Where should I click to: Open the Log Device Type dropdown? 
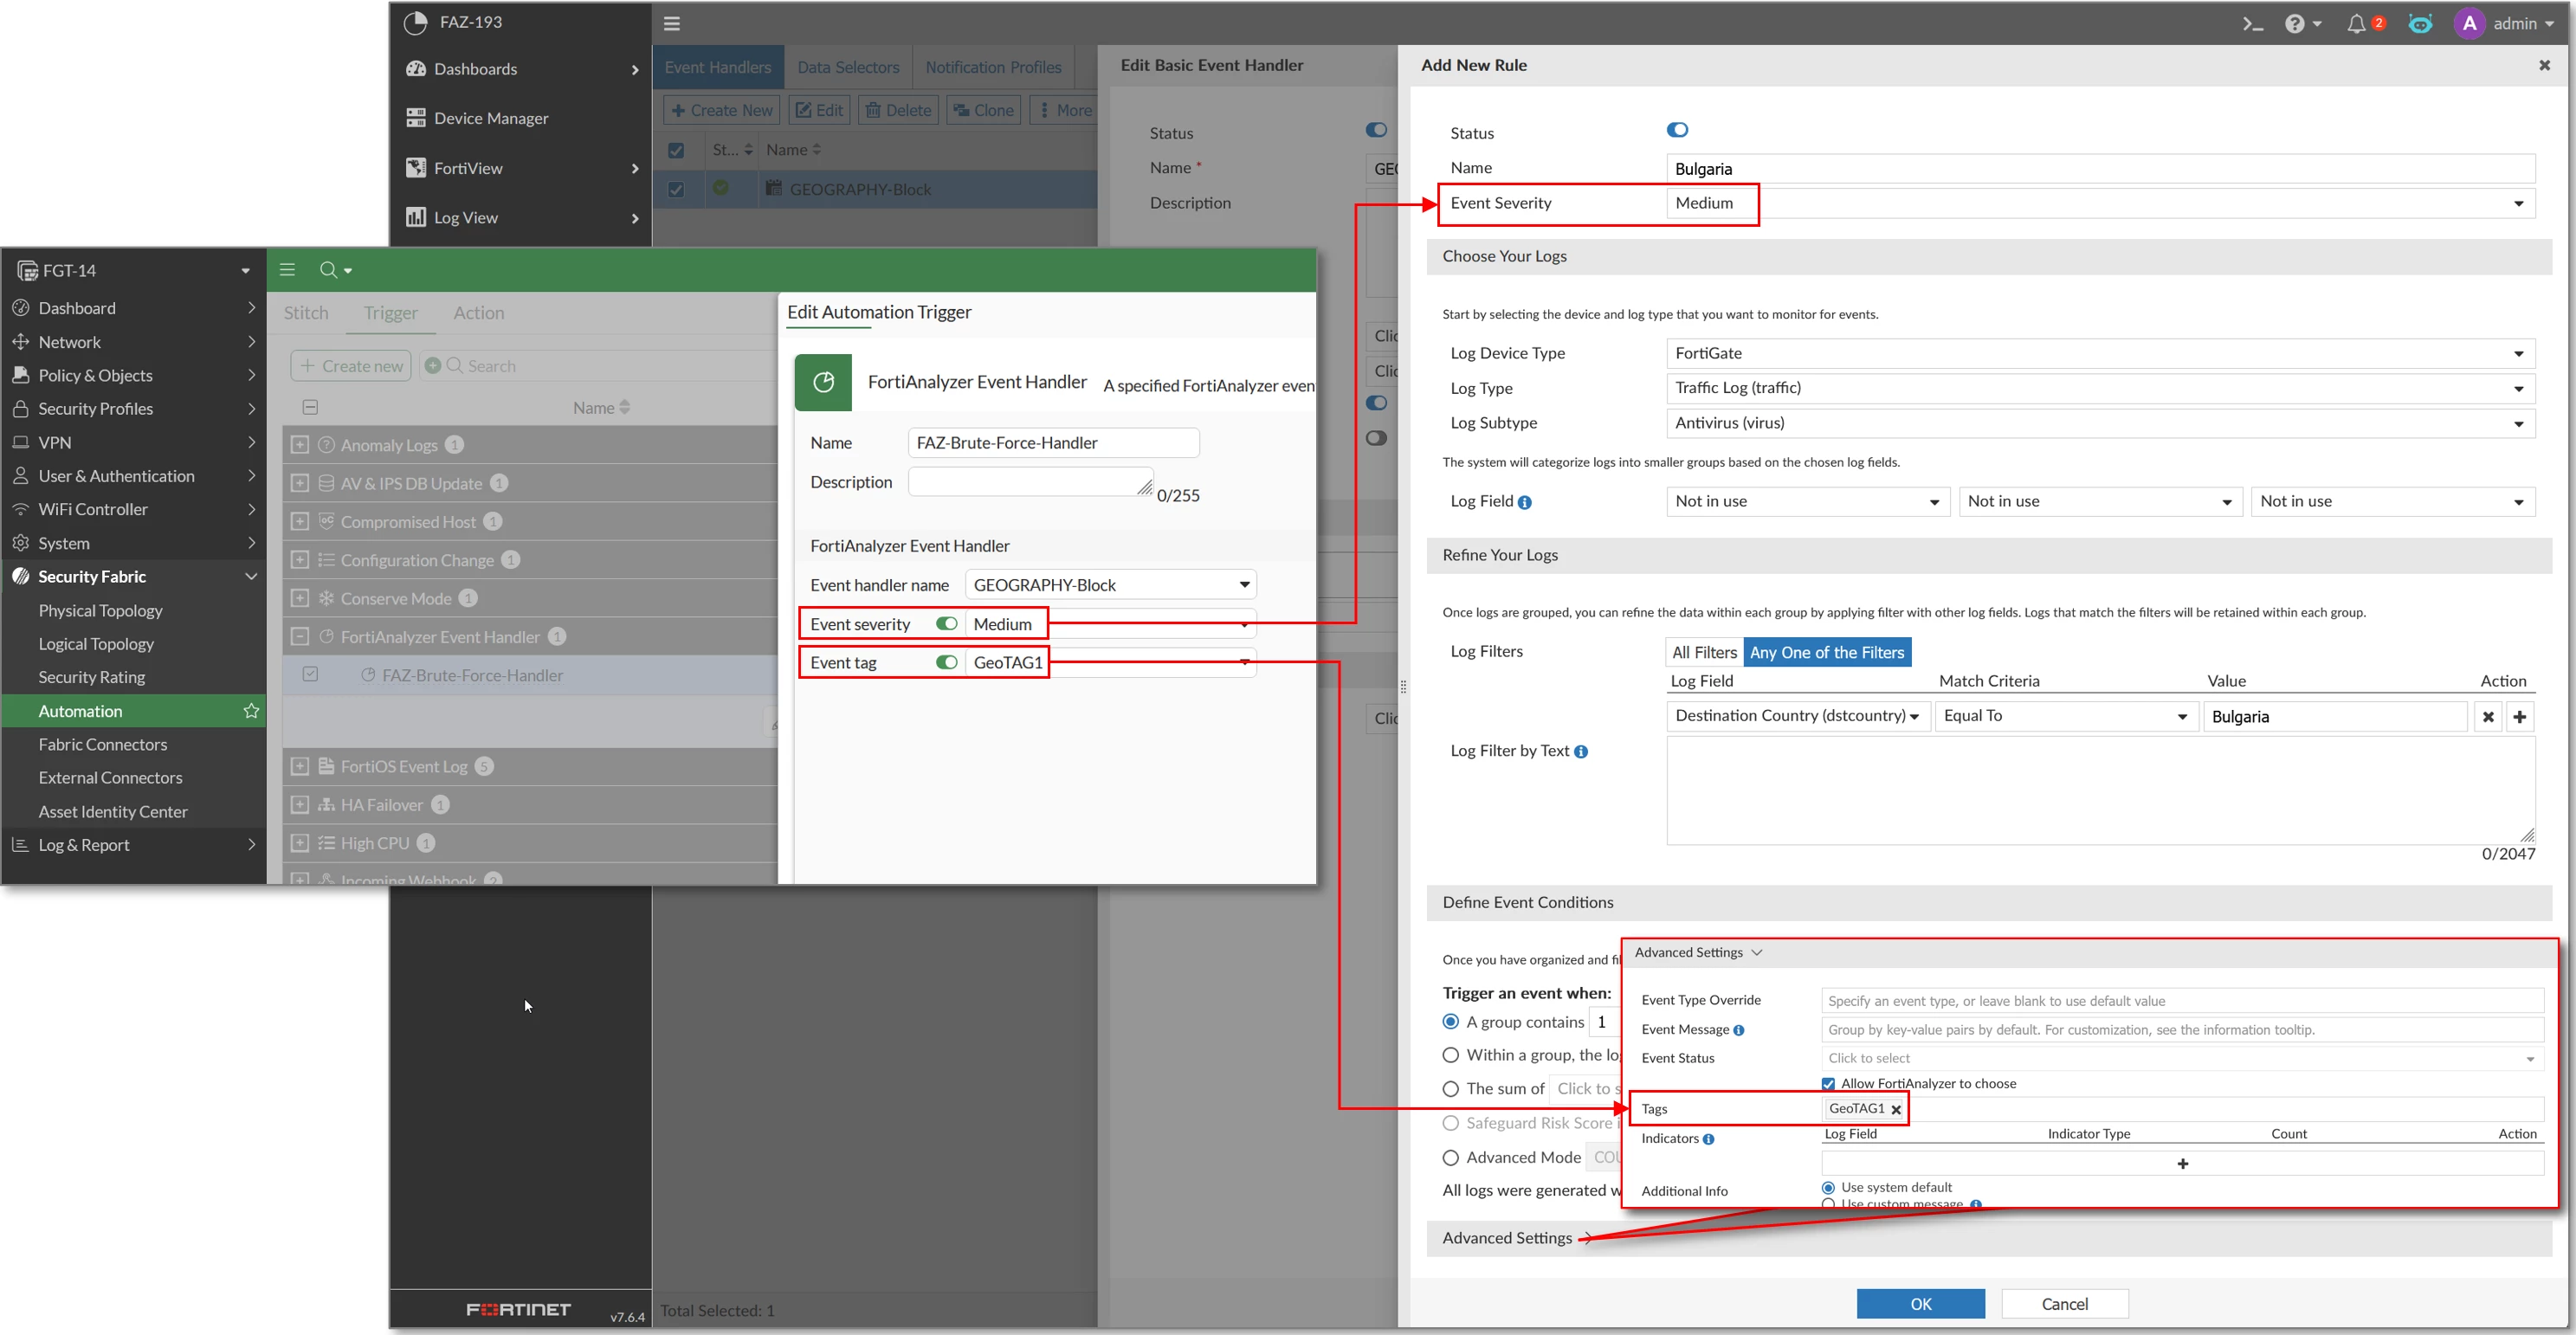(2100, 353)
